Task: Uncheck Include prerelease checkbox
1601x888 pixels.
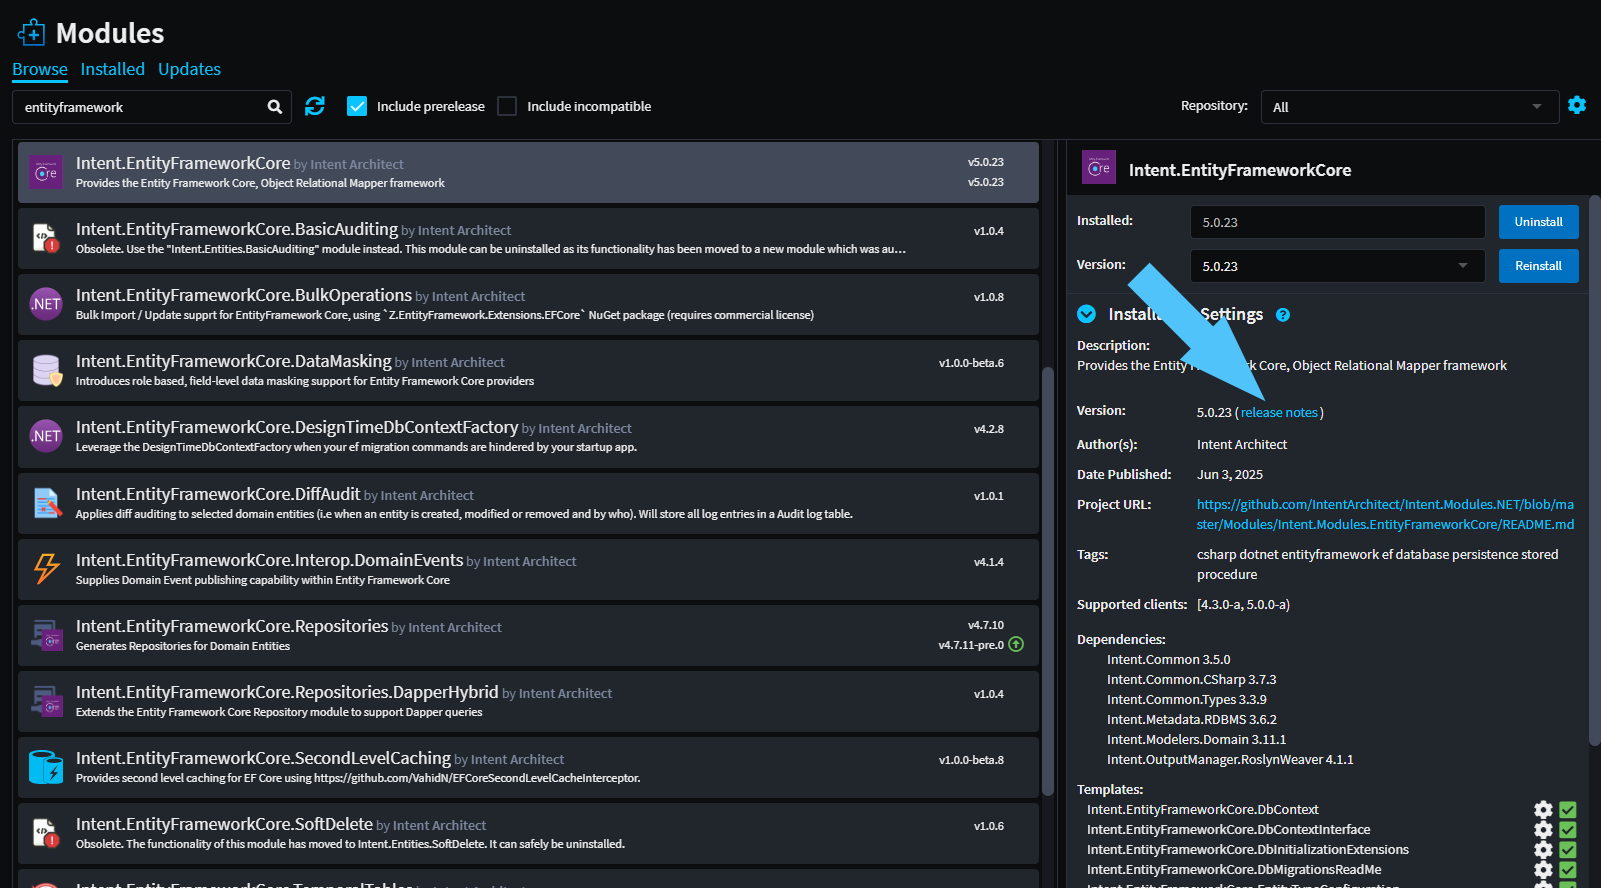Action: pyautogui.click(x=357, y=106)
